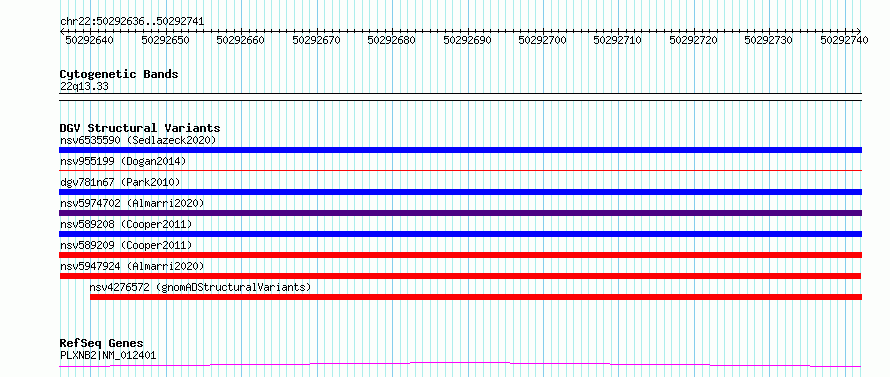Screen dimensions: 890x377
Task: Click the blue bar for nsv6535590
Action: point(460,150)
